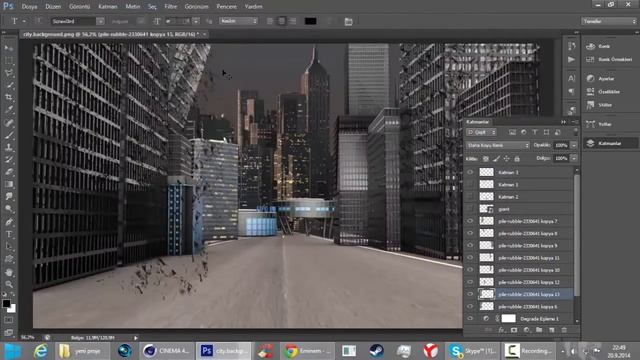Hide pile-rubble kopya 13 layer
Image resolution: width=640 pixels, height=360 pixels.
pyautogui.click(x=470, y=294)
